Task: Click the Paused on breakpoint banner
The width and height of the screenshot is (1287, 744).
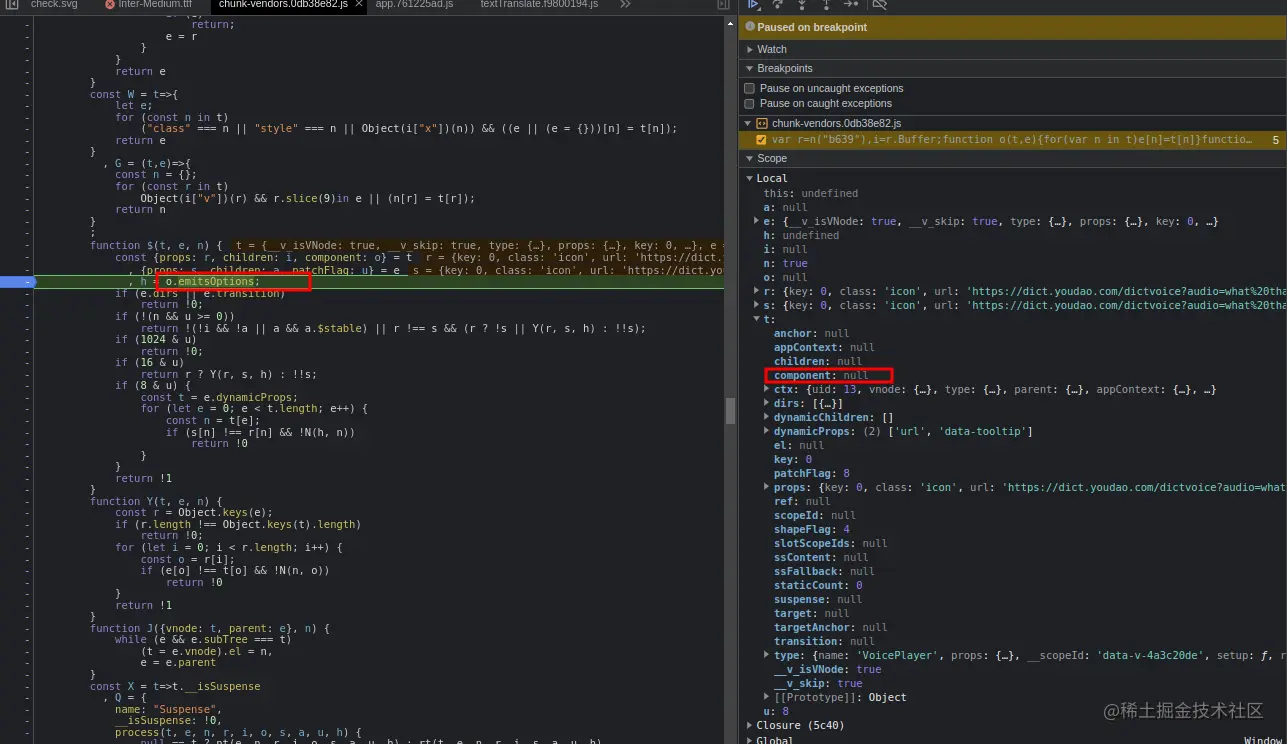Action: pos(1013,27)
